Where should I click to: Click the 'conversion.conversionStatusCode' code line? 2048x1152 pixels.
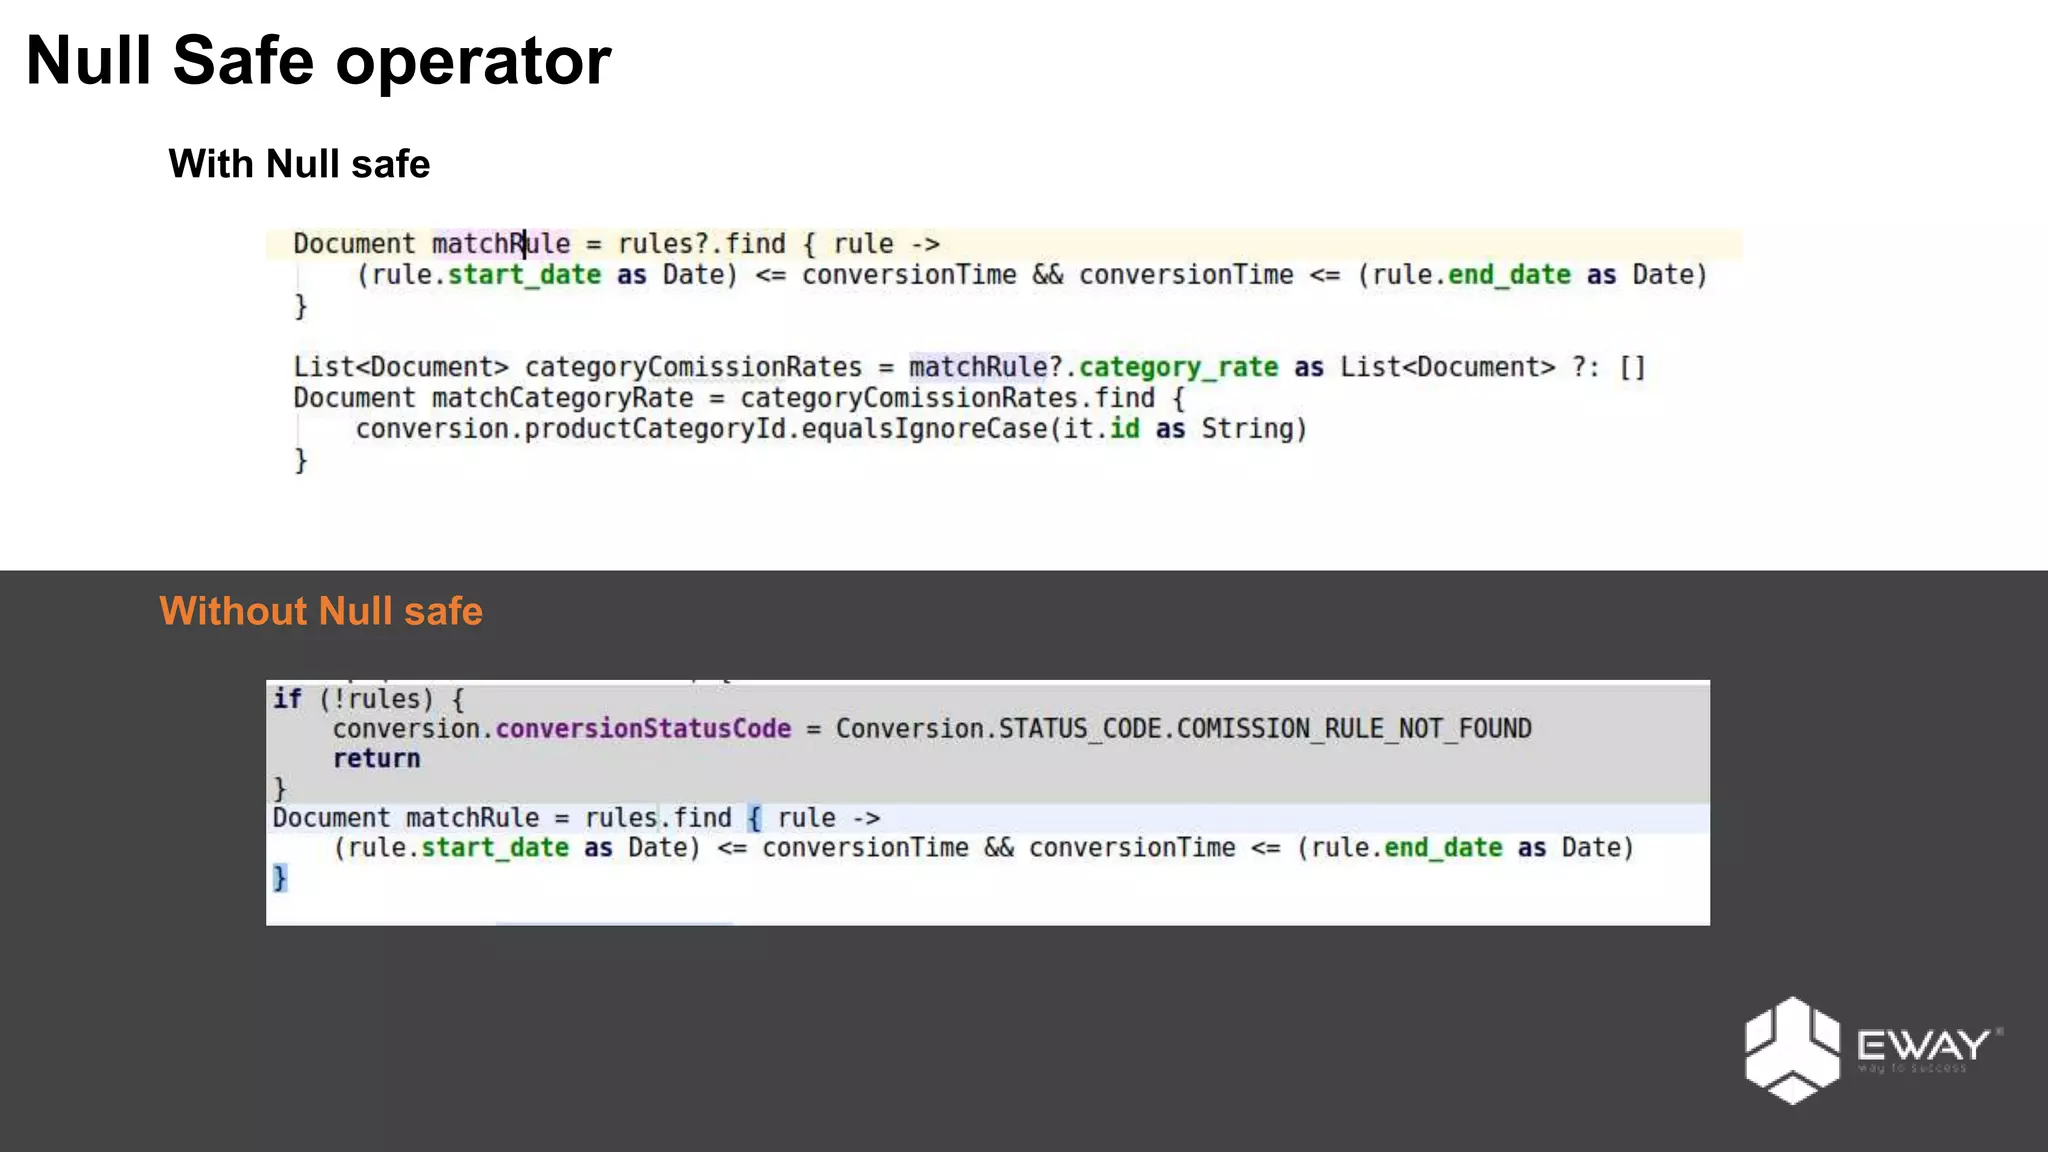coord(932,729)
